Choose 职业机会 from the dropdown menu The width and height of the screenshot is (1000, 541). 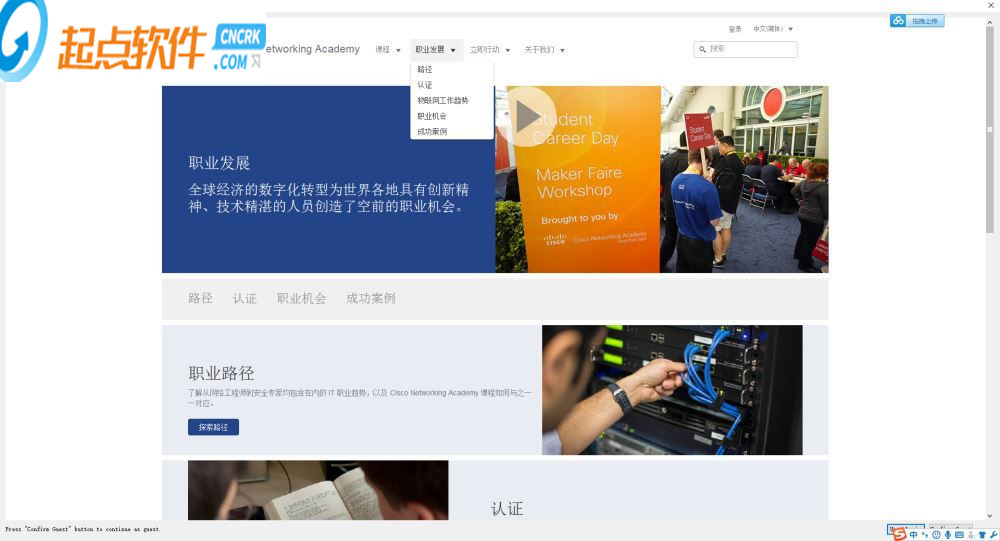(432, 116)
